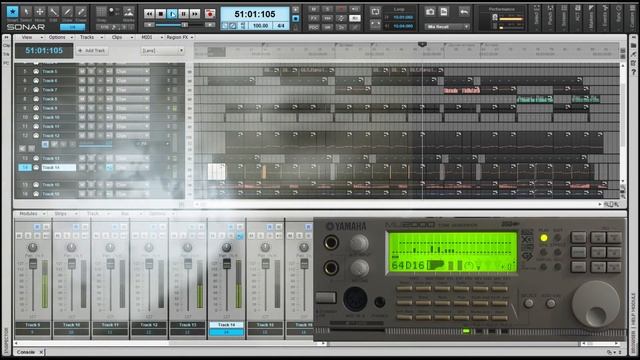640x360 pixels.
Task: Mute Track 5 in track list
Action: [x=82, y=71]
